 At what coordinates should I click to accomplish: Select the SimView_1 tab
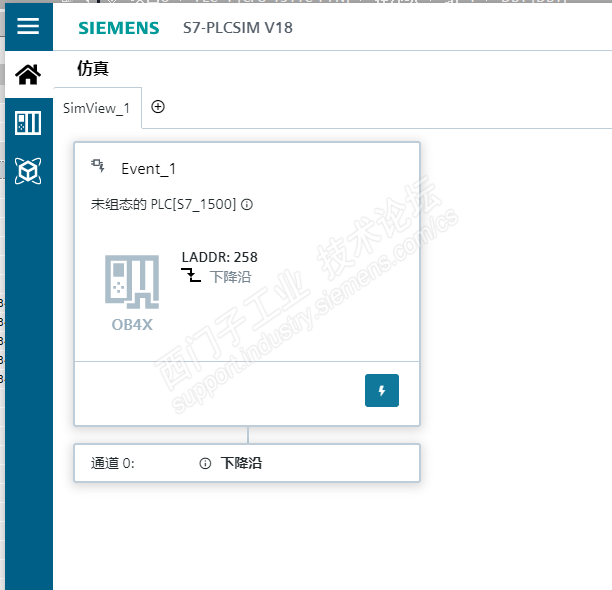coord(97,108)
